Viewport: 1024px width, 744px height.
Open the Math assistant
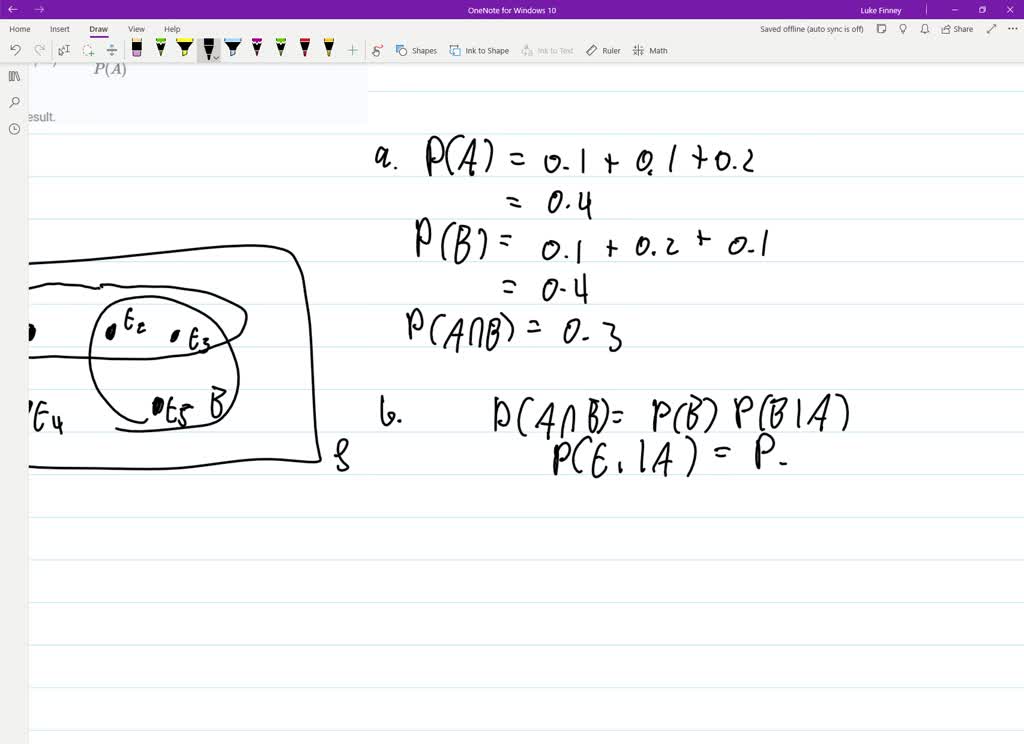click(x=649, y=50)
